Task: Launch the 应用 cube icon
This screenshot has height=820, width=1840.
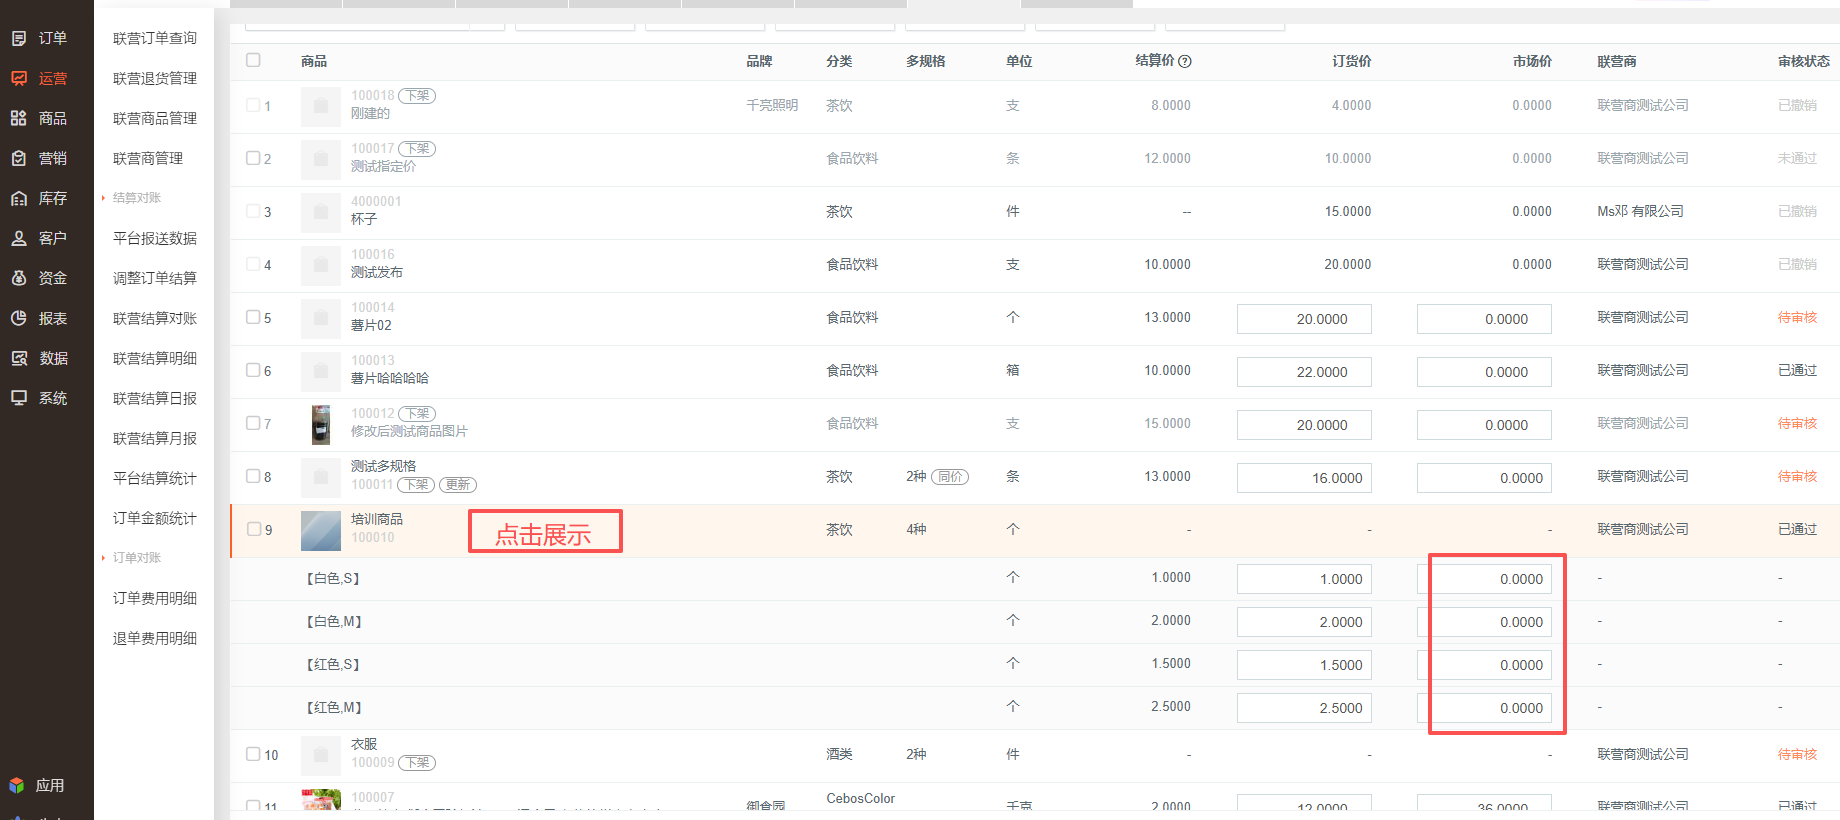Action: 17,785
